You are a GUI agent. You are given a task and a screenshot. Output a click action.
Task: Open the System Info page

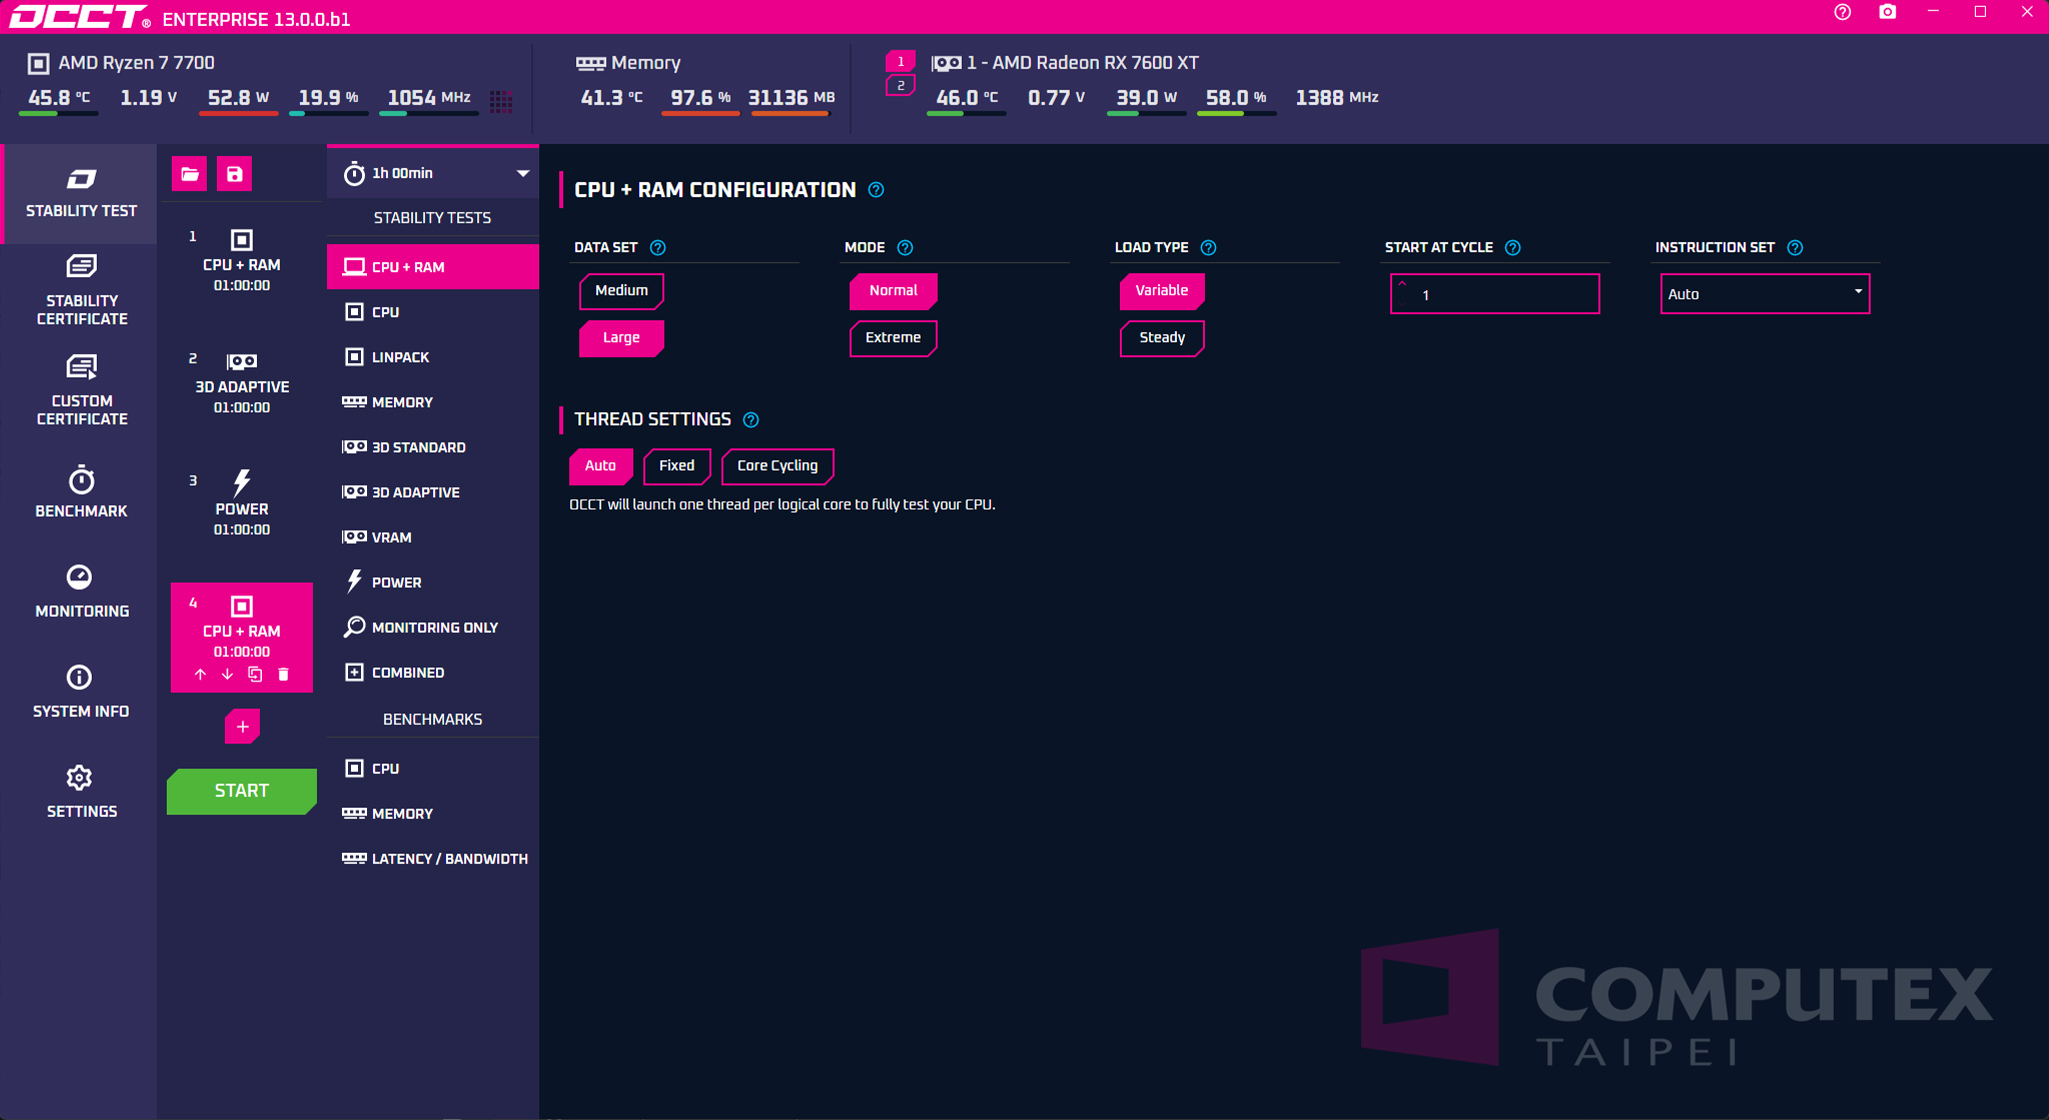(x=81, y=692)
